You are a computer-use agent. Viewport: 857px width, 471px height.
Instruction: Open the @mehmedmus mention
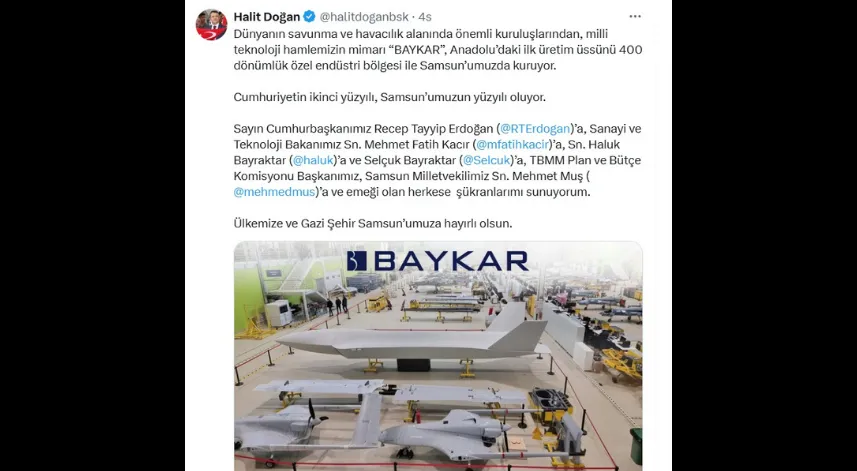(x=274, y=192)
